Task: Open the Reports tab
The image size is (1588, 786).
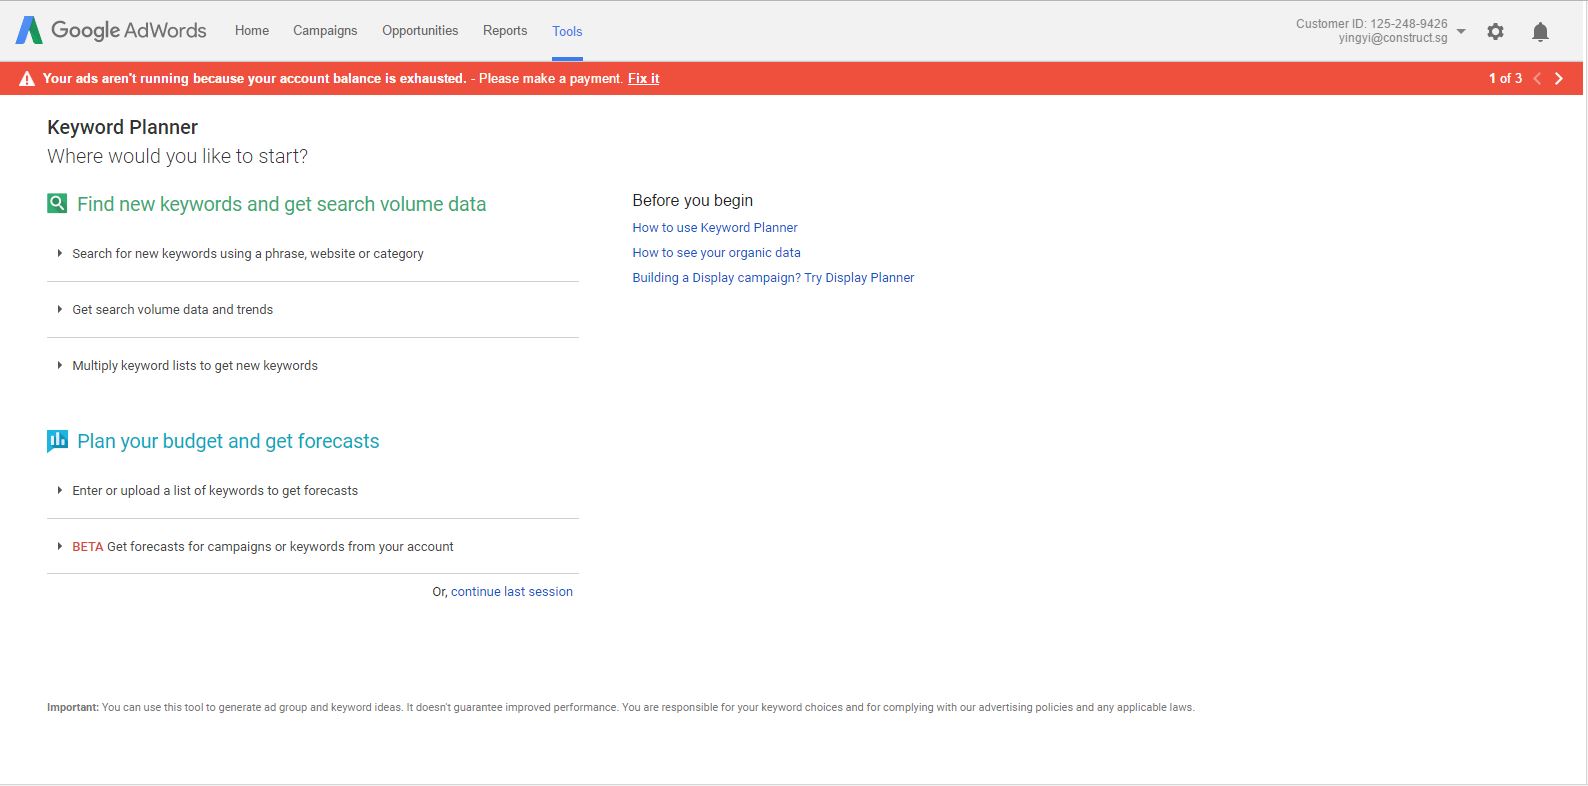Action: 505,31
